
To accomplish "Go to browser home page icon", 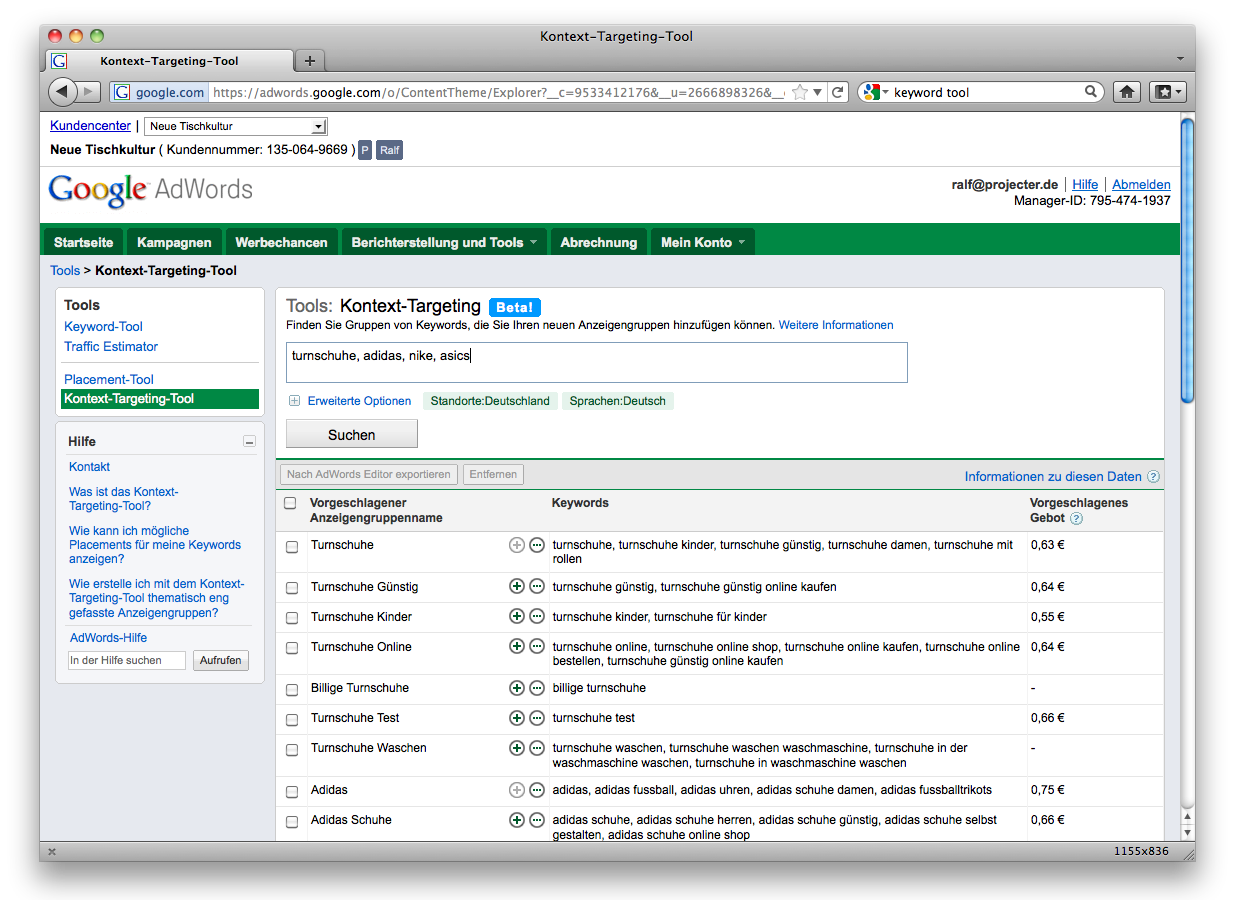I will (1127, 92).
